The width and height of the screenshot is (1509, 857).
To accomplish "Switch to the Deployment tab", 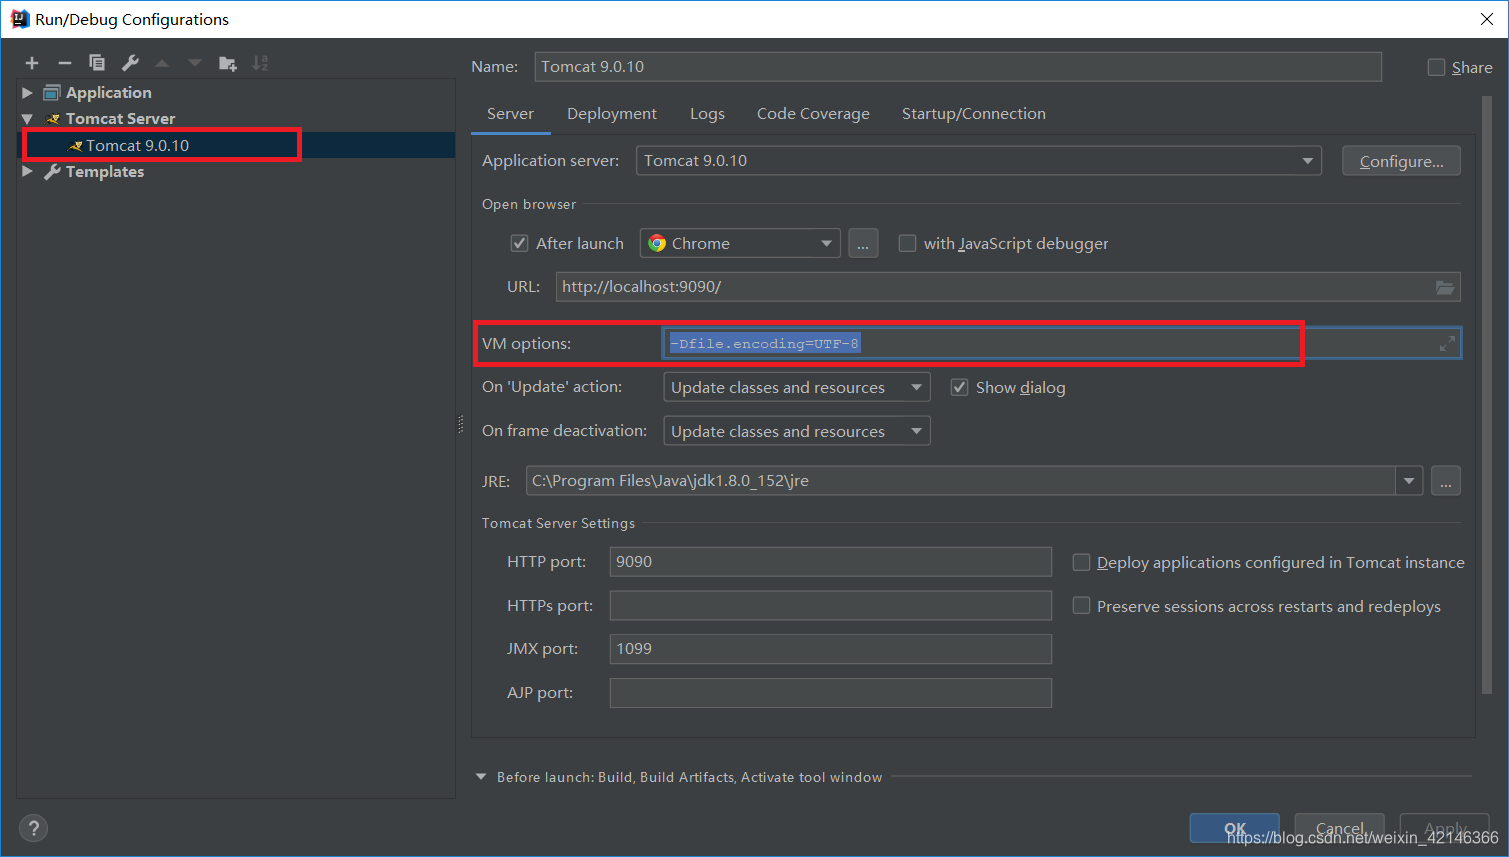I will point(612,114).
